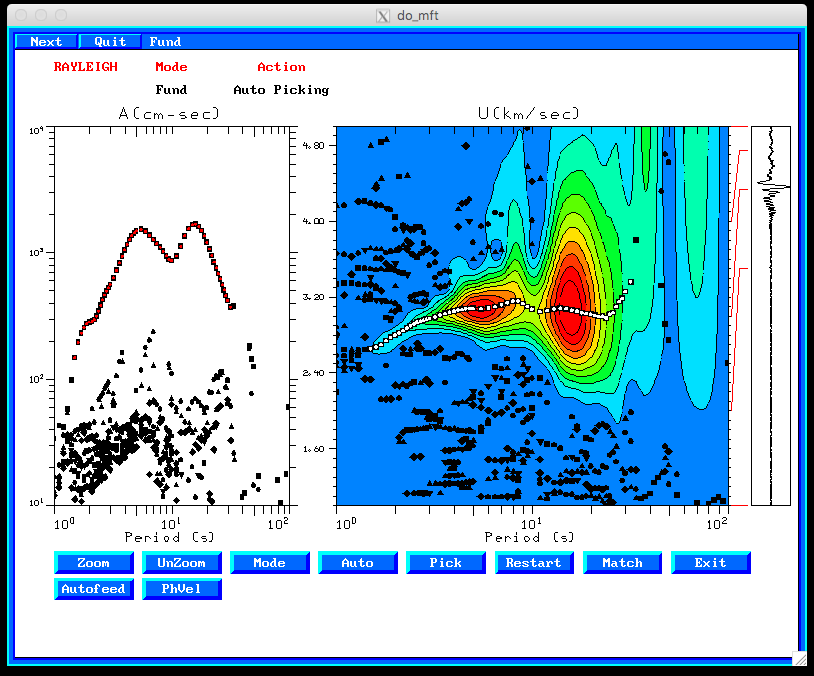Click the Auto Picking status text
Image resolution: width=814 pixels, height=676 pixels.
(281, 90)
